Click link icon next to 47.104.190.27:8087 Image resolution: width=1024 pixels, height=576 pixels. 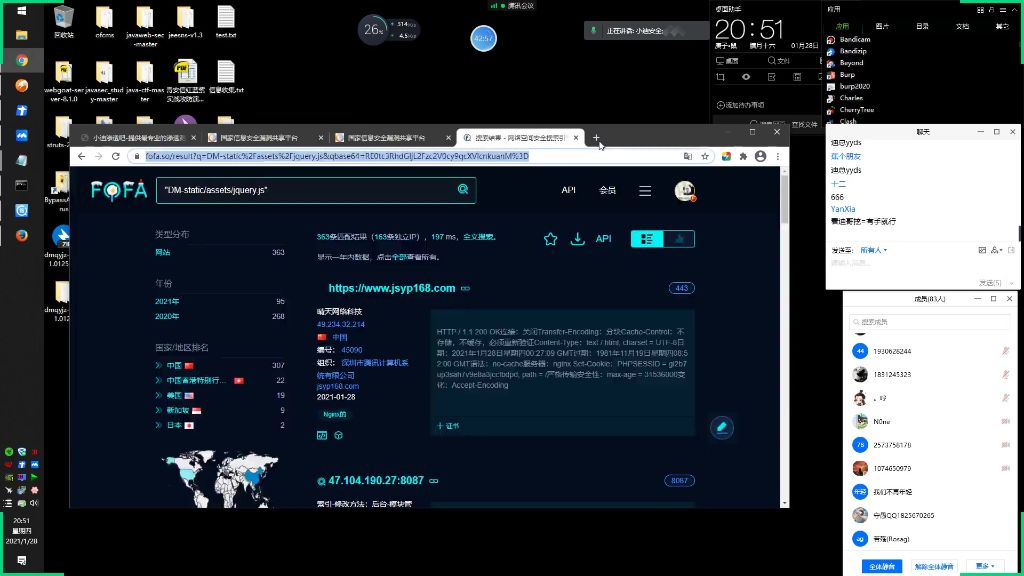point(434,481)
